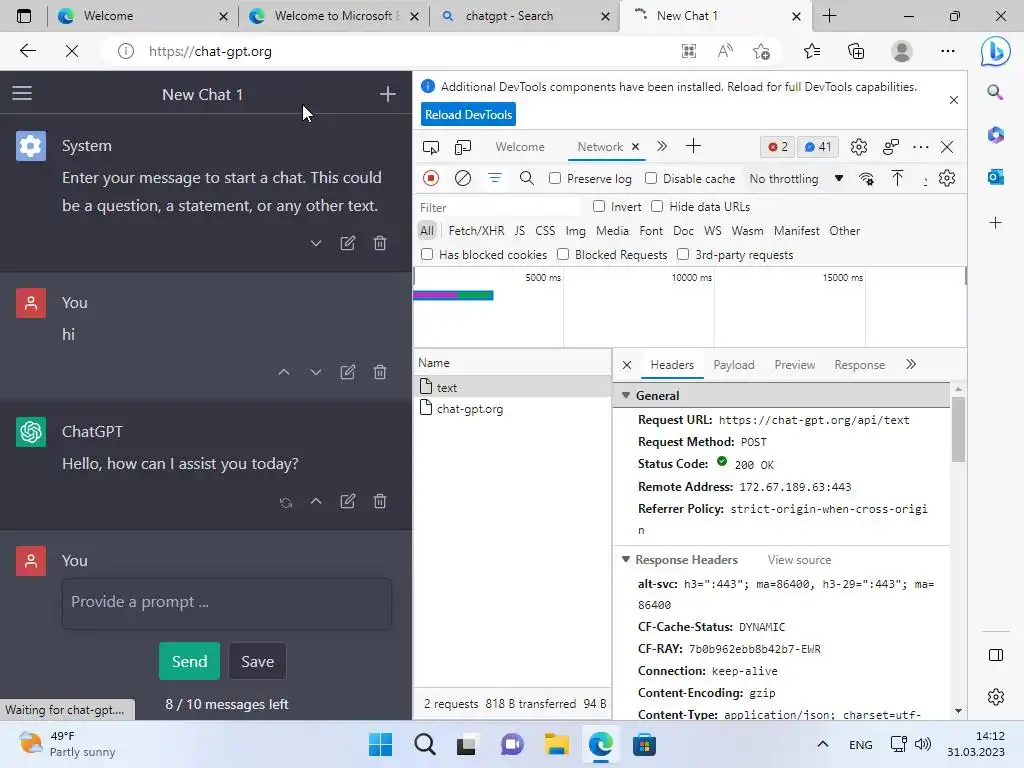Viewport: 1024px width, 768px height.
Task: Move the 'hi' message down
Action: (316, 372)
